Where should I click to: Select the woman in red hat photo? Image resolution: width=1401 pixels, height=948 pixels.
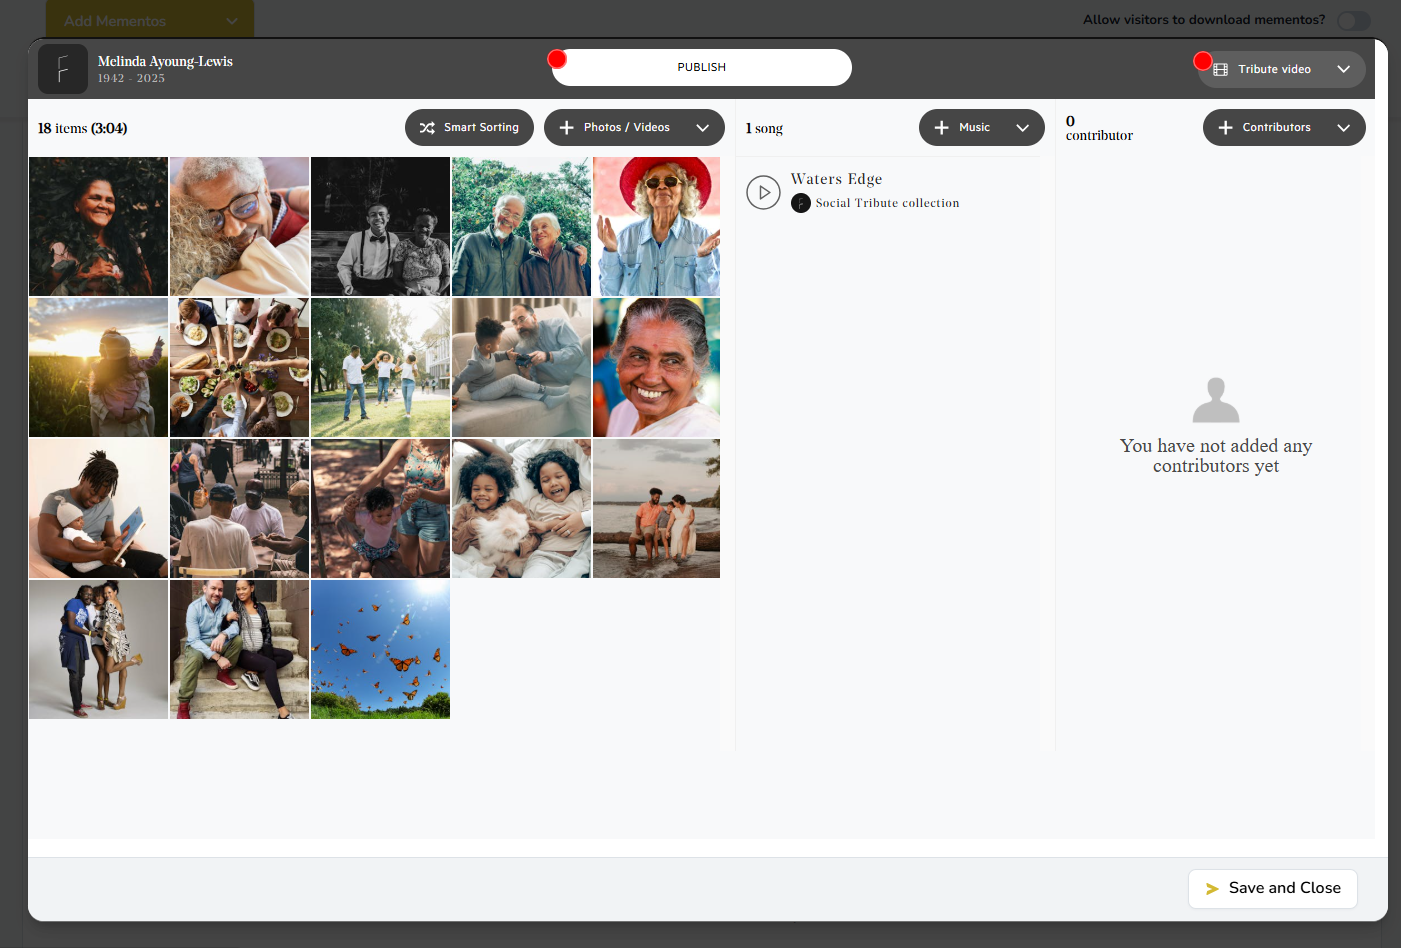pos(656,226)
